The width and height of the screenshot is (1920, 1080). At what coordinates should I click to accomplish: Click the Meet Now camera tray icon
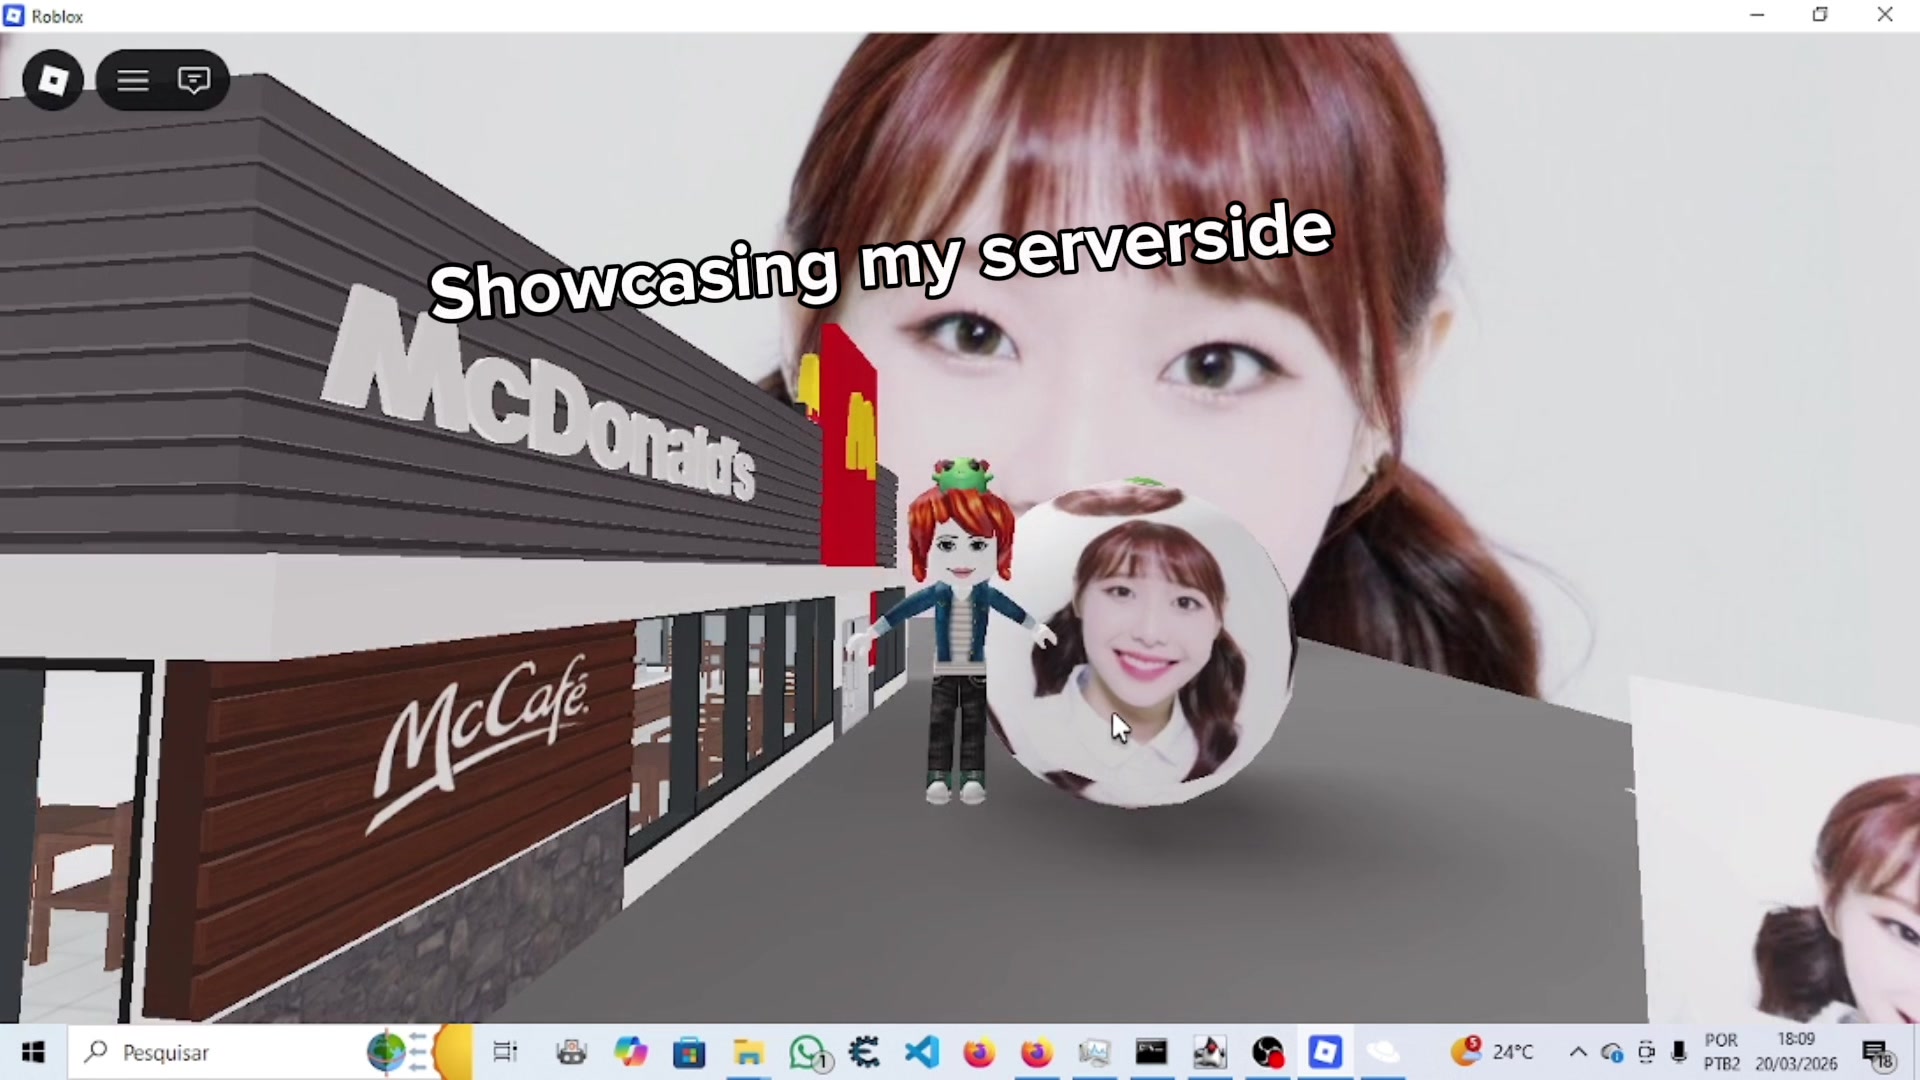coord(1646,1052)
